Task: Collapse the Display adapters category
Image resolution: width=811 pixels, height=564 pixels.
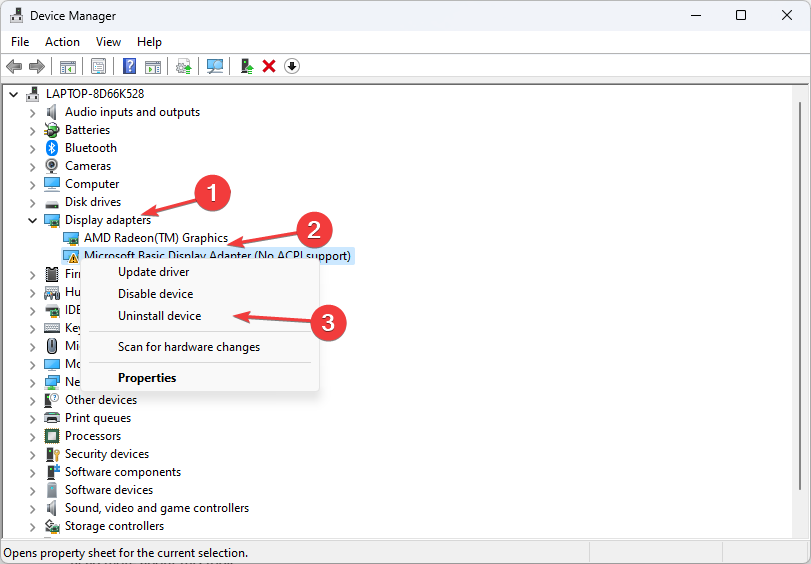Action: tap(32, 220)
